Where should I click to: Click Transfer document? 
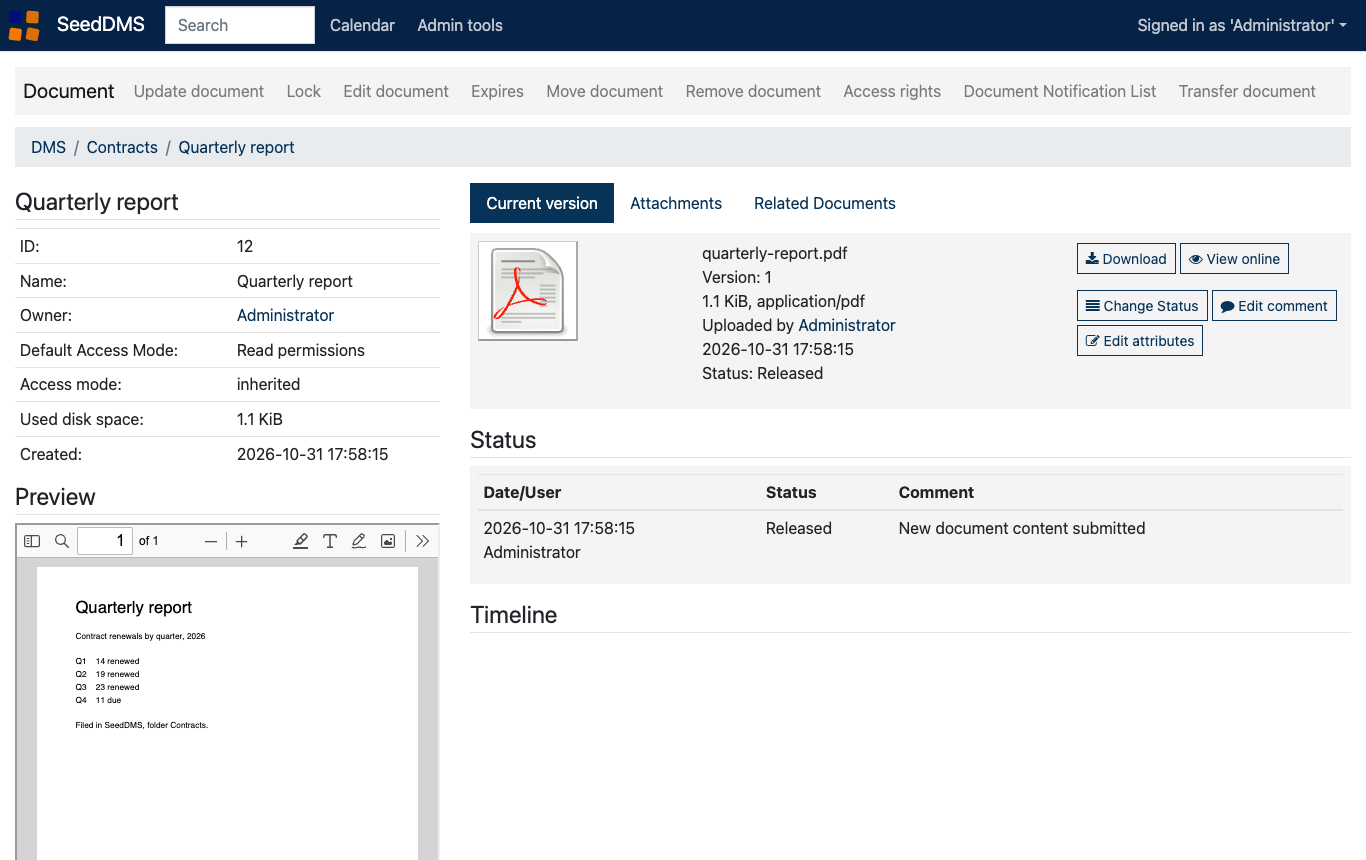tap(1247, 91)
